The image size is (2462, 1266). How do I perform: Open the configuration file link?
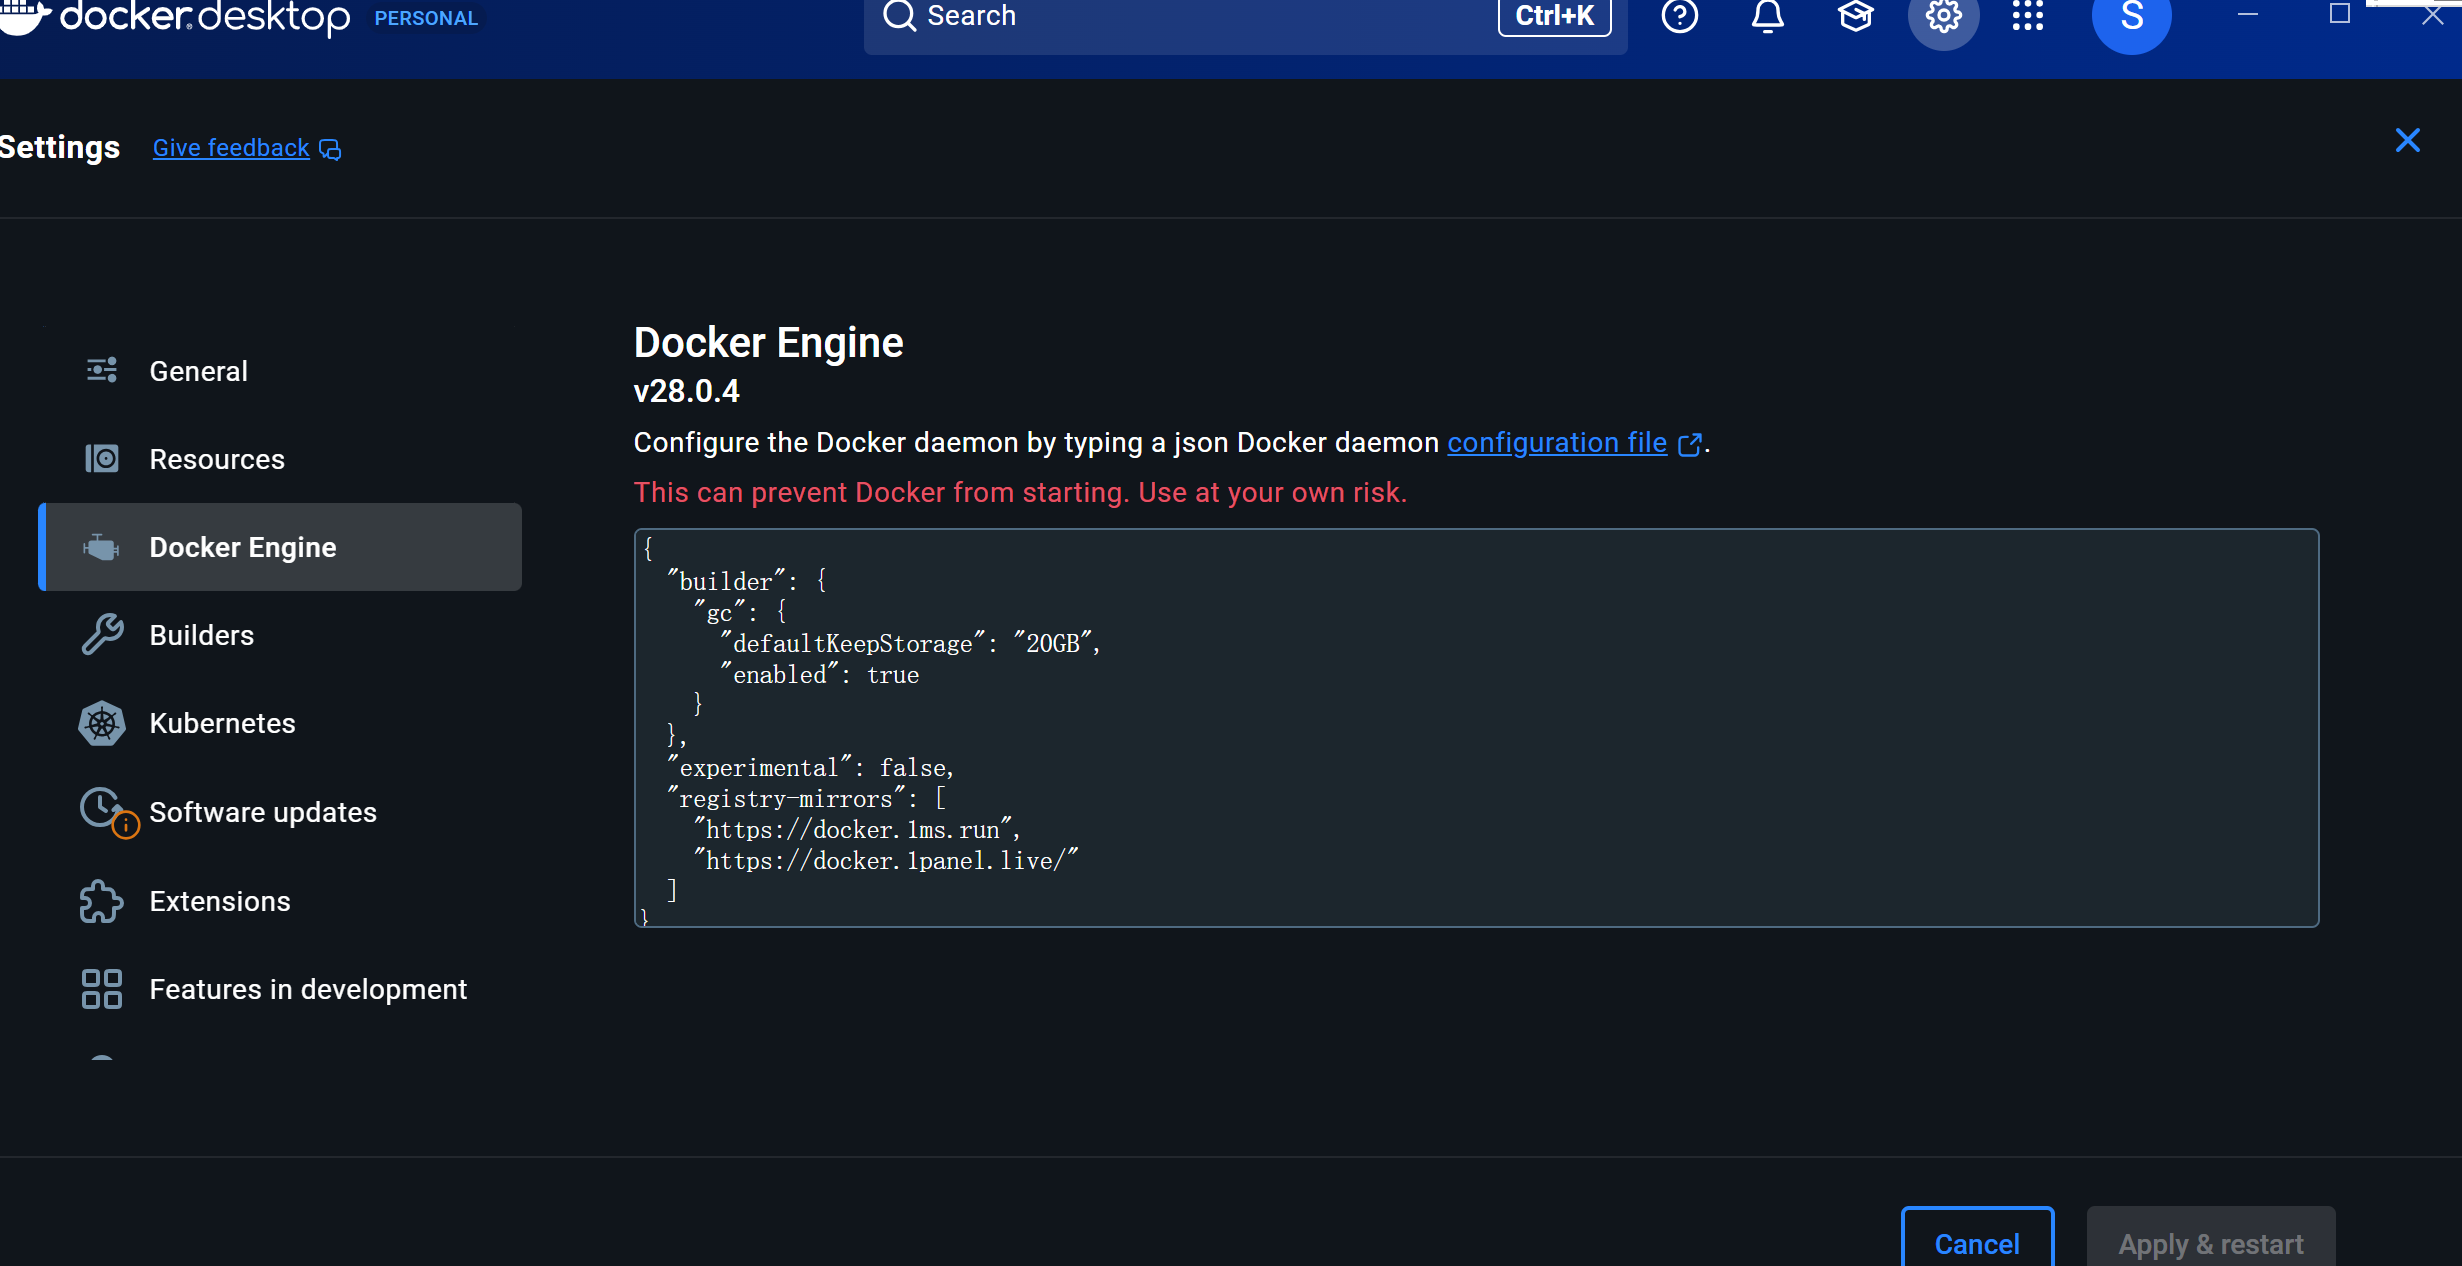[x=1556, y=442]
